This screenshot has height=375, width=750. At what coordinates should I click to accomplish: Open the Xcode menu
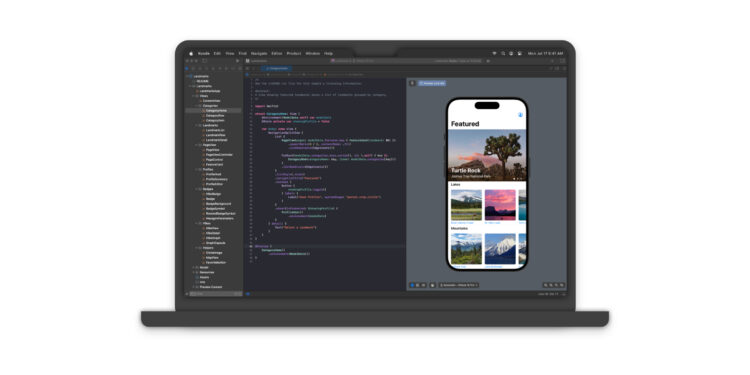204,54
